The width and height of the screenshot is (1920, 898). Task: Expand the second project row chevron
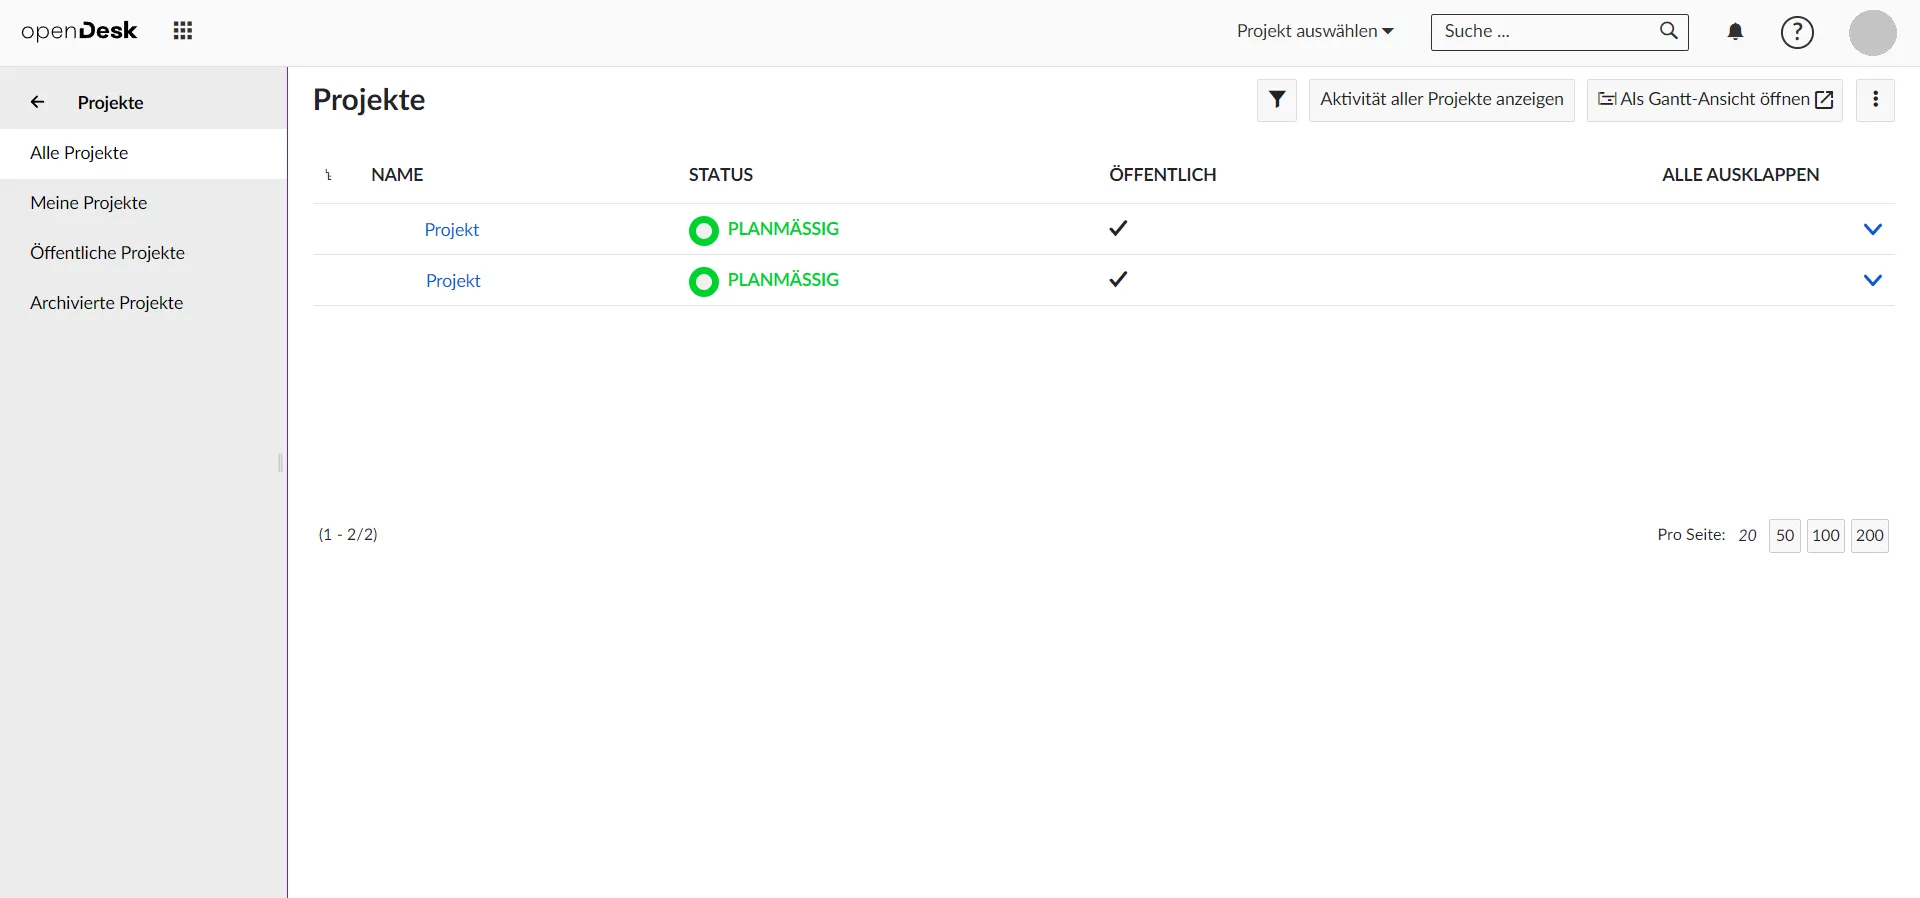point(1873,280)
